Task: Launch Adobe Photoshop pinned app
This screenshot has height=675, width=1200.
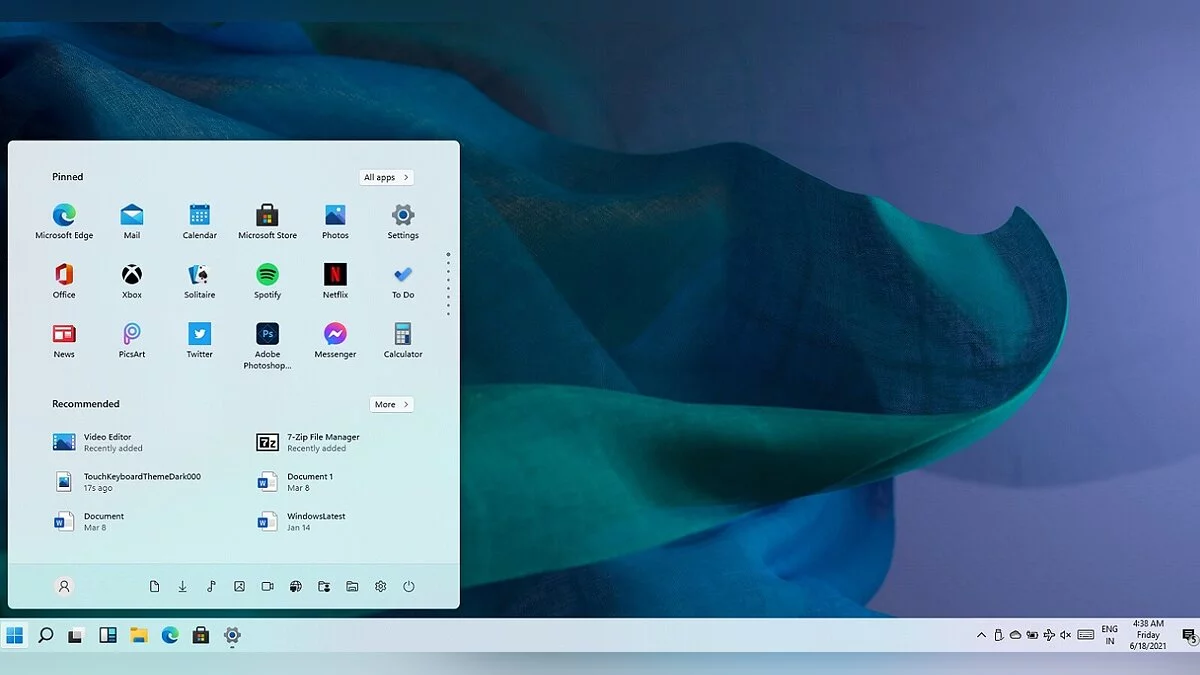Action: click(x=267, y=335)
